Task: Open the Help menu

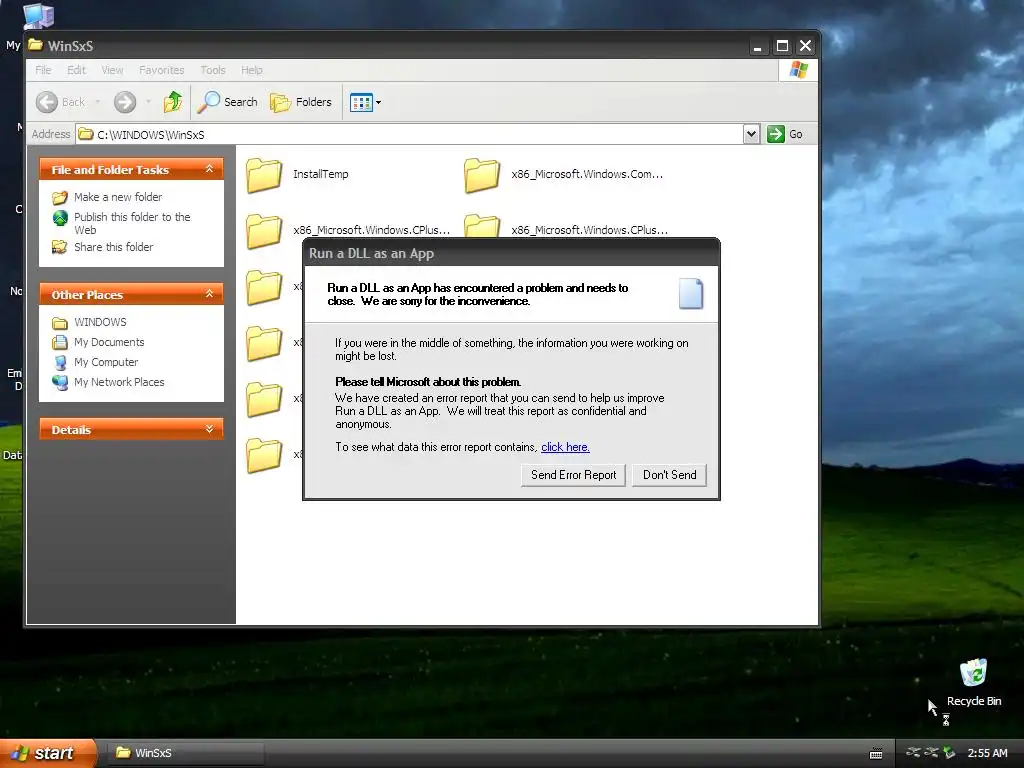Action: click(x=251, y=70)
